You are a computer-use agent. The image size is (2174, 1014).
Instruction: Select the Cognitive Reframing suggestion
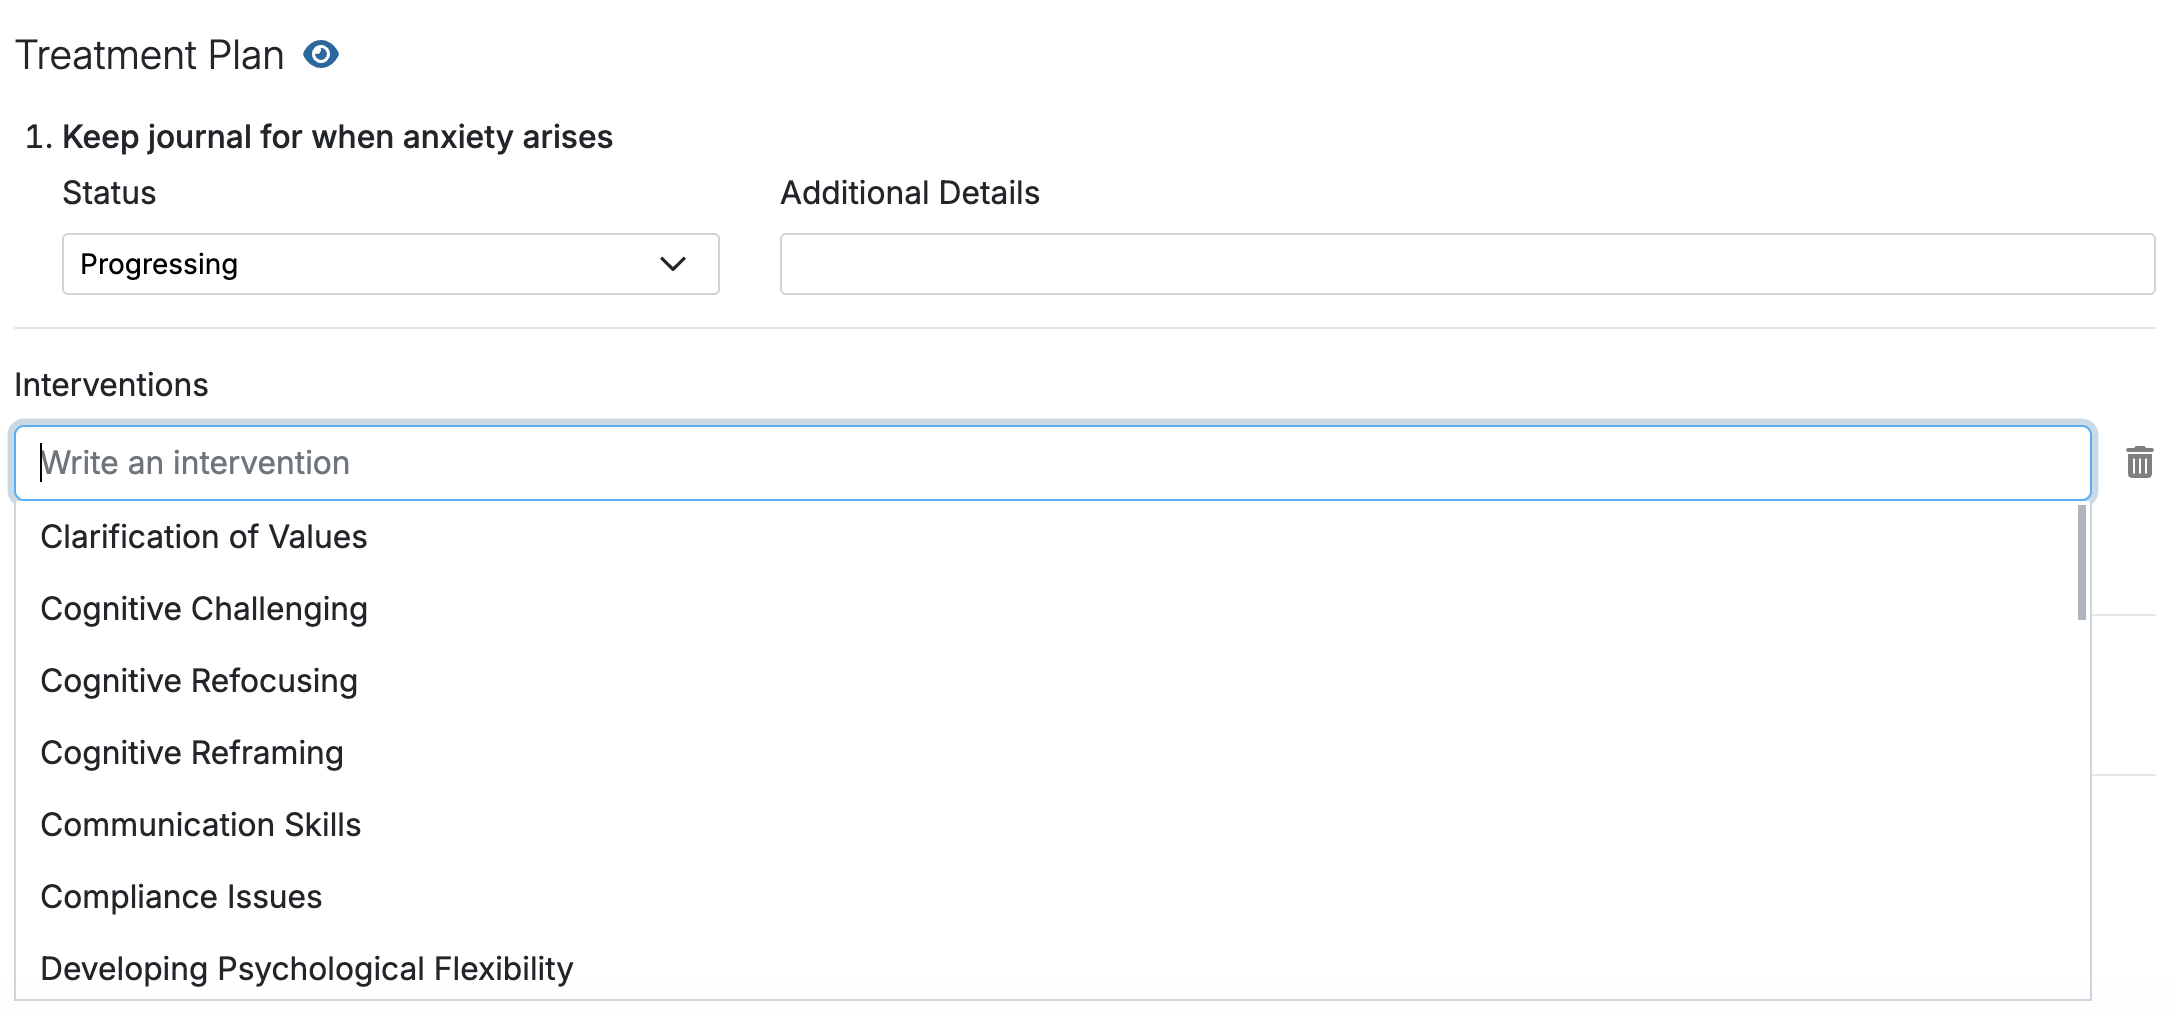192,753
